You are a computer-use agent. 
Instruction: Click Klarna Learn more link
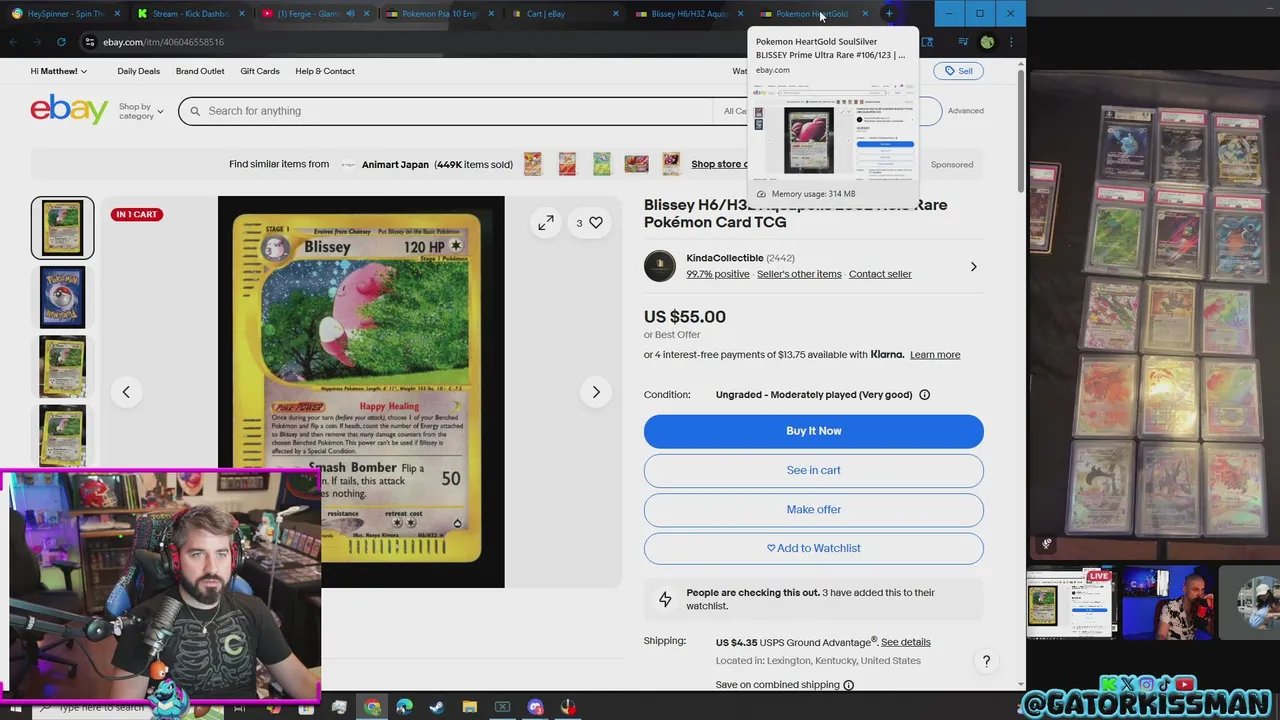click(935, 355)
